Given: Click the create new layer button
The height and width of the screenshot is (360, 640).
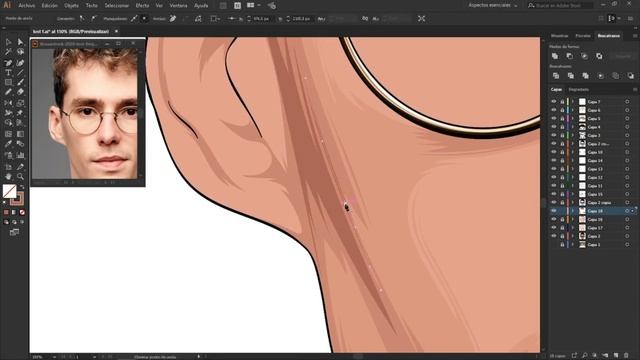Looking at the screenshot, I should pyautogui.click(x=616, y=356).
